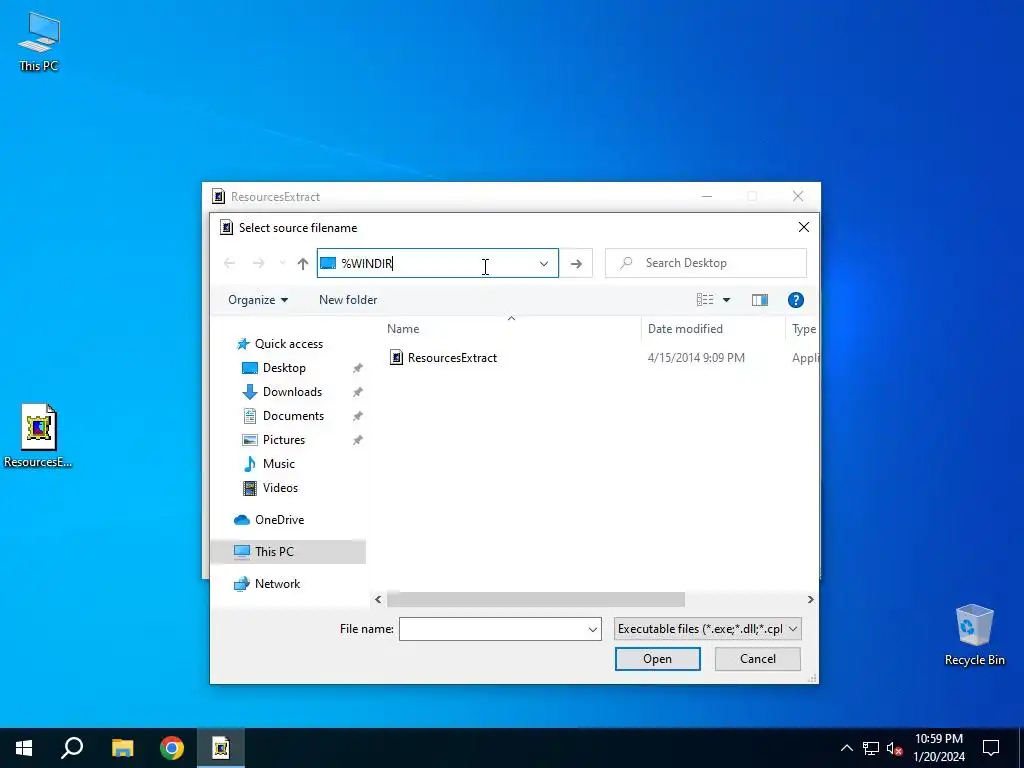The width and height of the screenshot is (1024, 768).
Task: Click the network tray icon
Action: pyautogui.click(x=871, y=748)
